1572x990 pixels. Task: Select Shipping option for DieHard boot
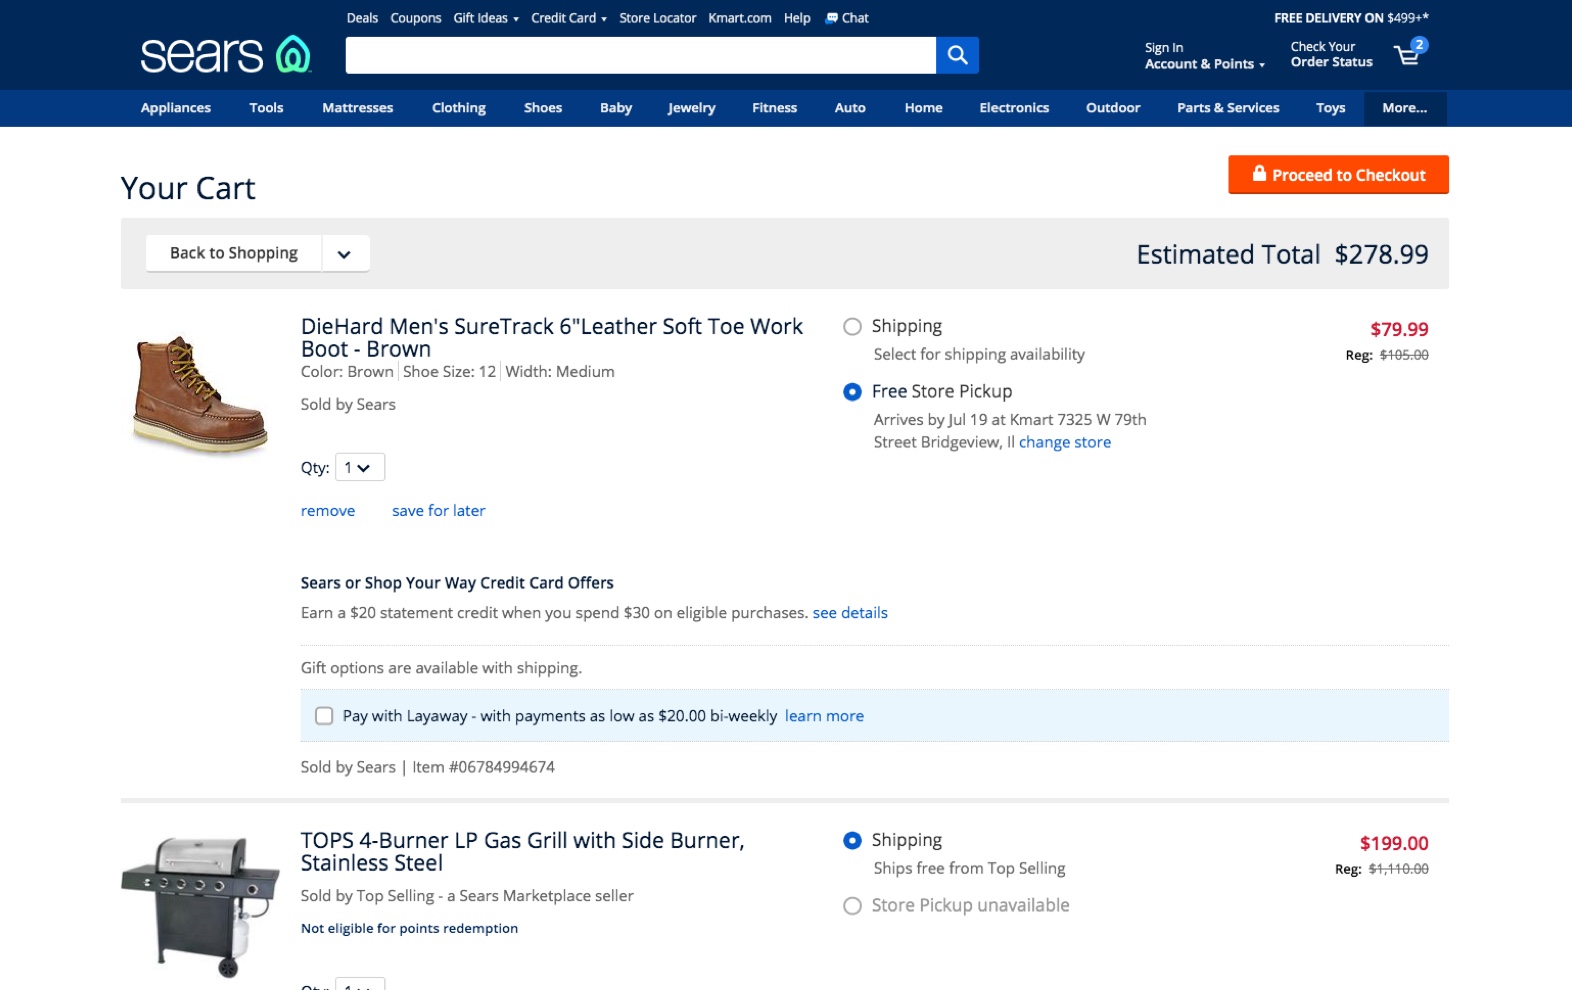click(x=852, y=327)
